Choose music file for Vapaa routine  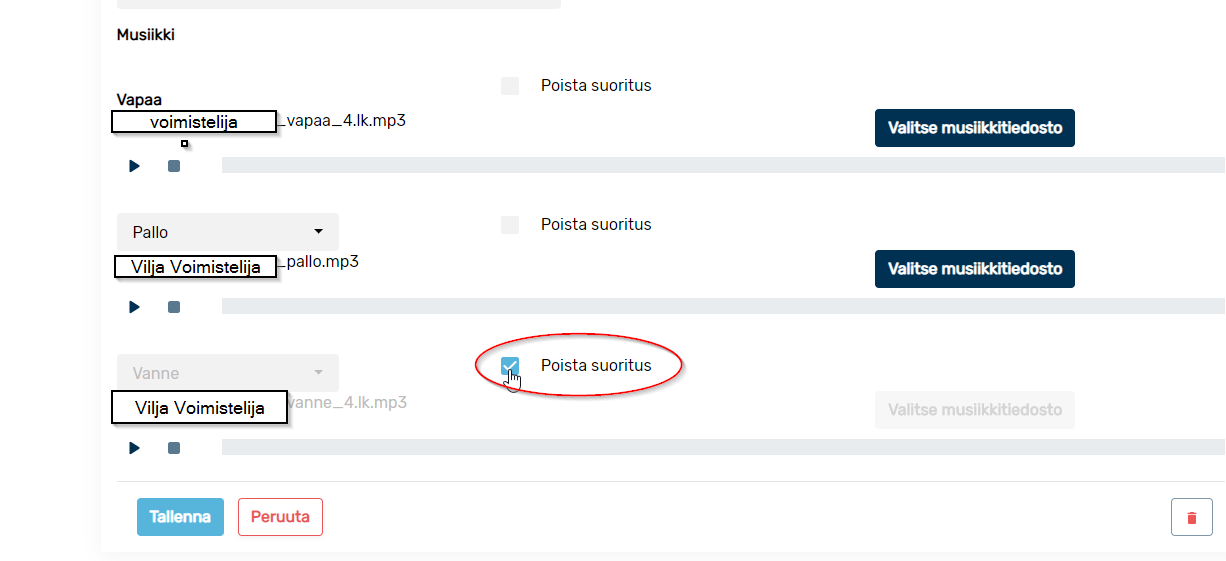pos(975,128)
